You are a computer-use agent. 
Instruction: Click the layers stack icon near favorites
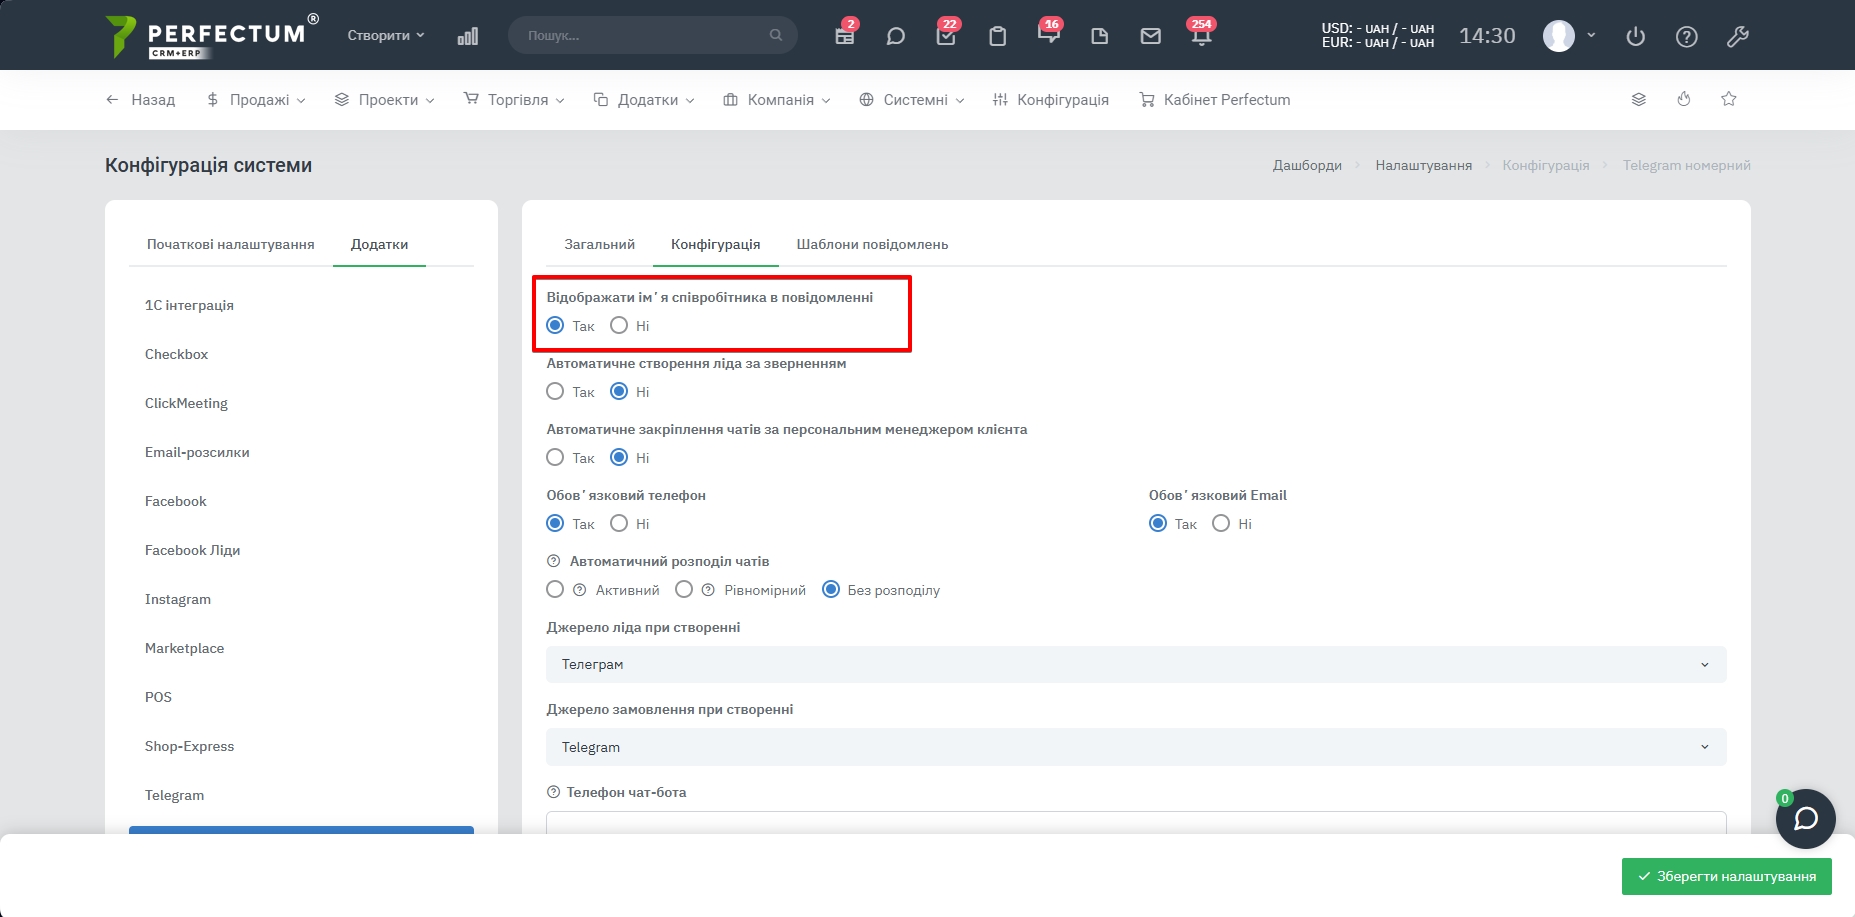pos(1639,99)
